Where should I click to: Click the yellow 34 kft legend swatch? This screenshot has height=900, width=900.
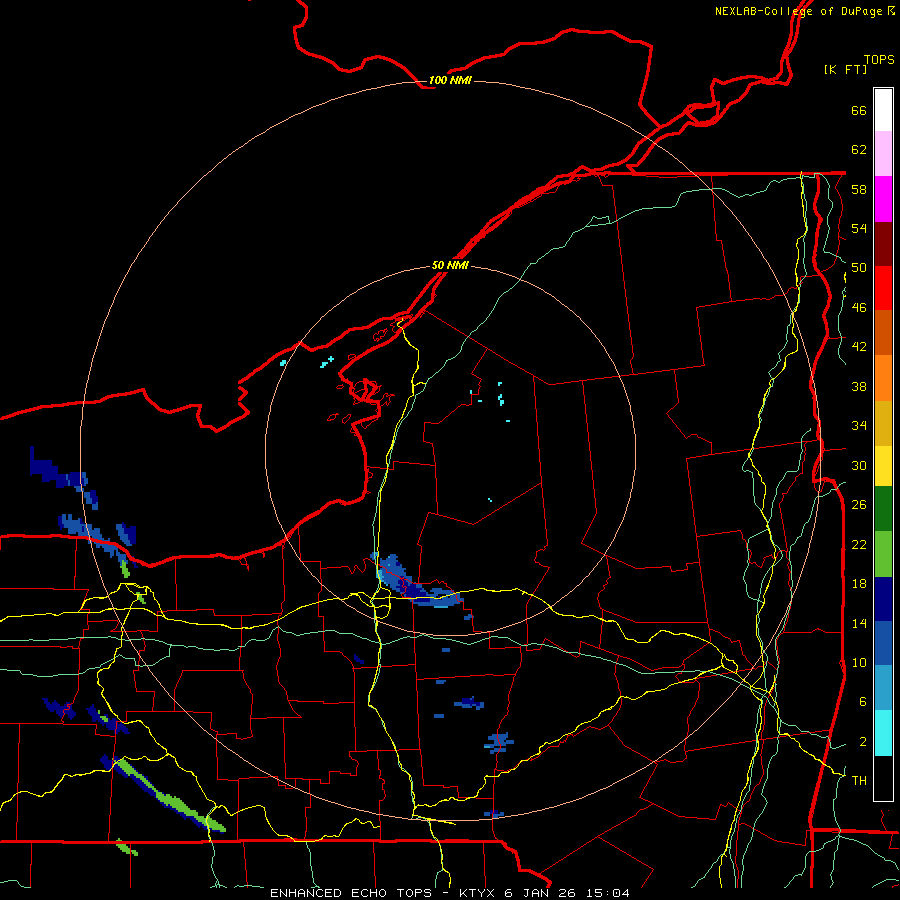coord(883,466)
